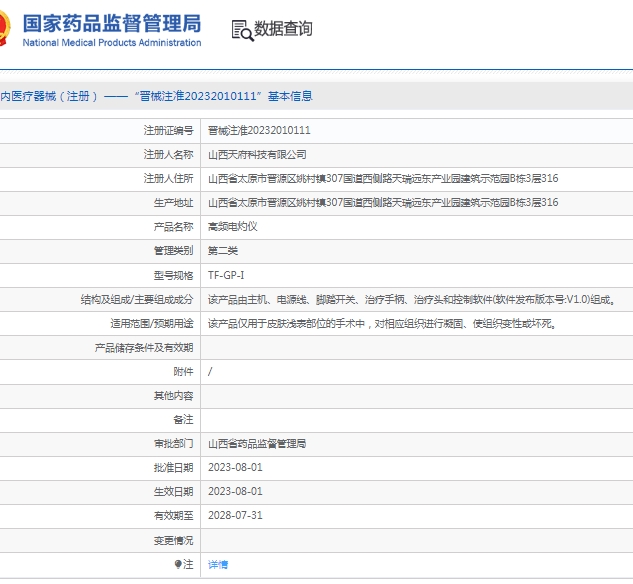
Task: Select the management class value 第二类
Action: click(223, 251)
